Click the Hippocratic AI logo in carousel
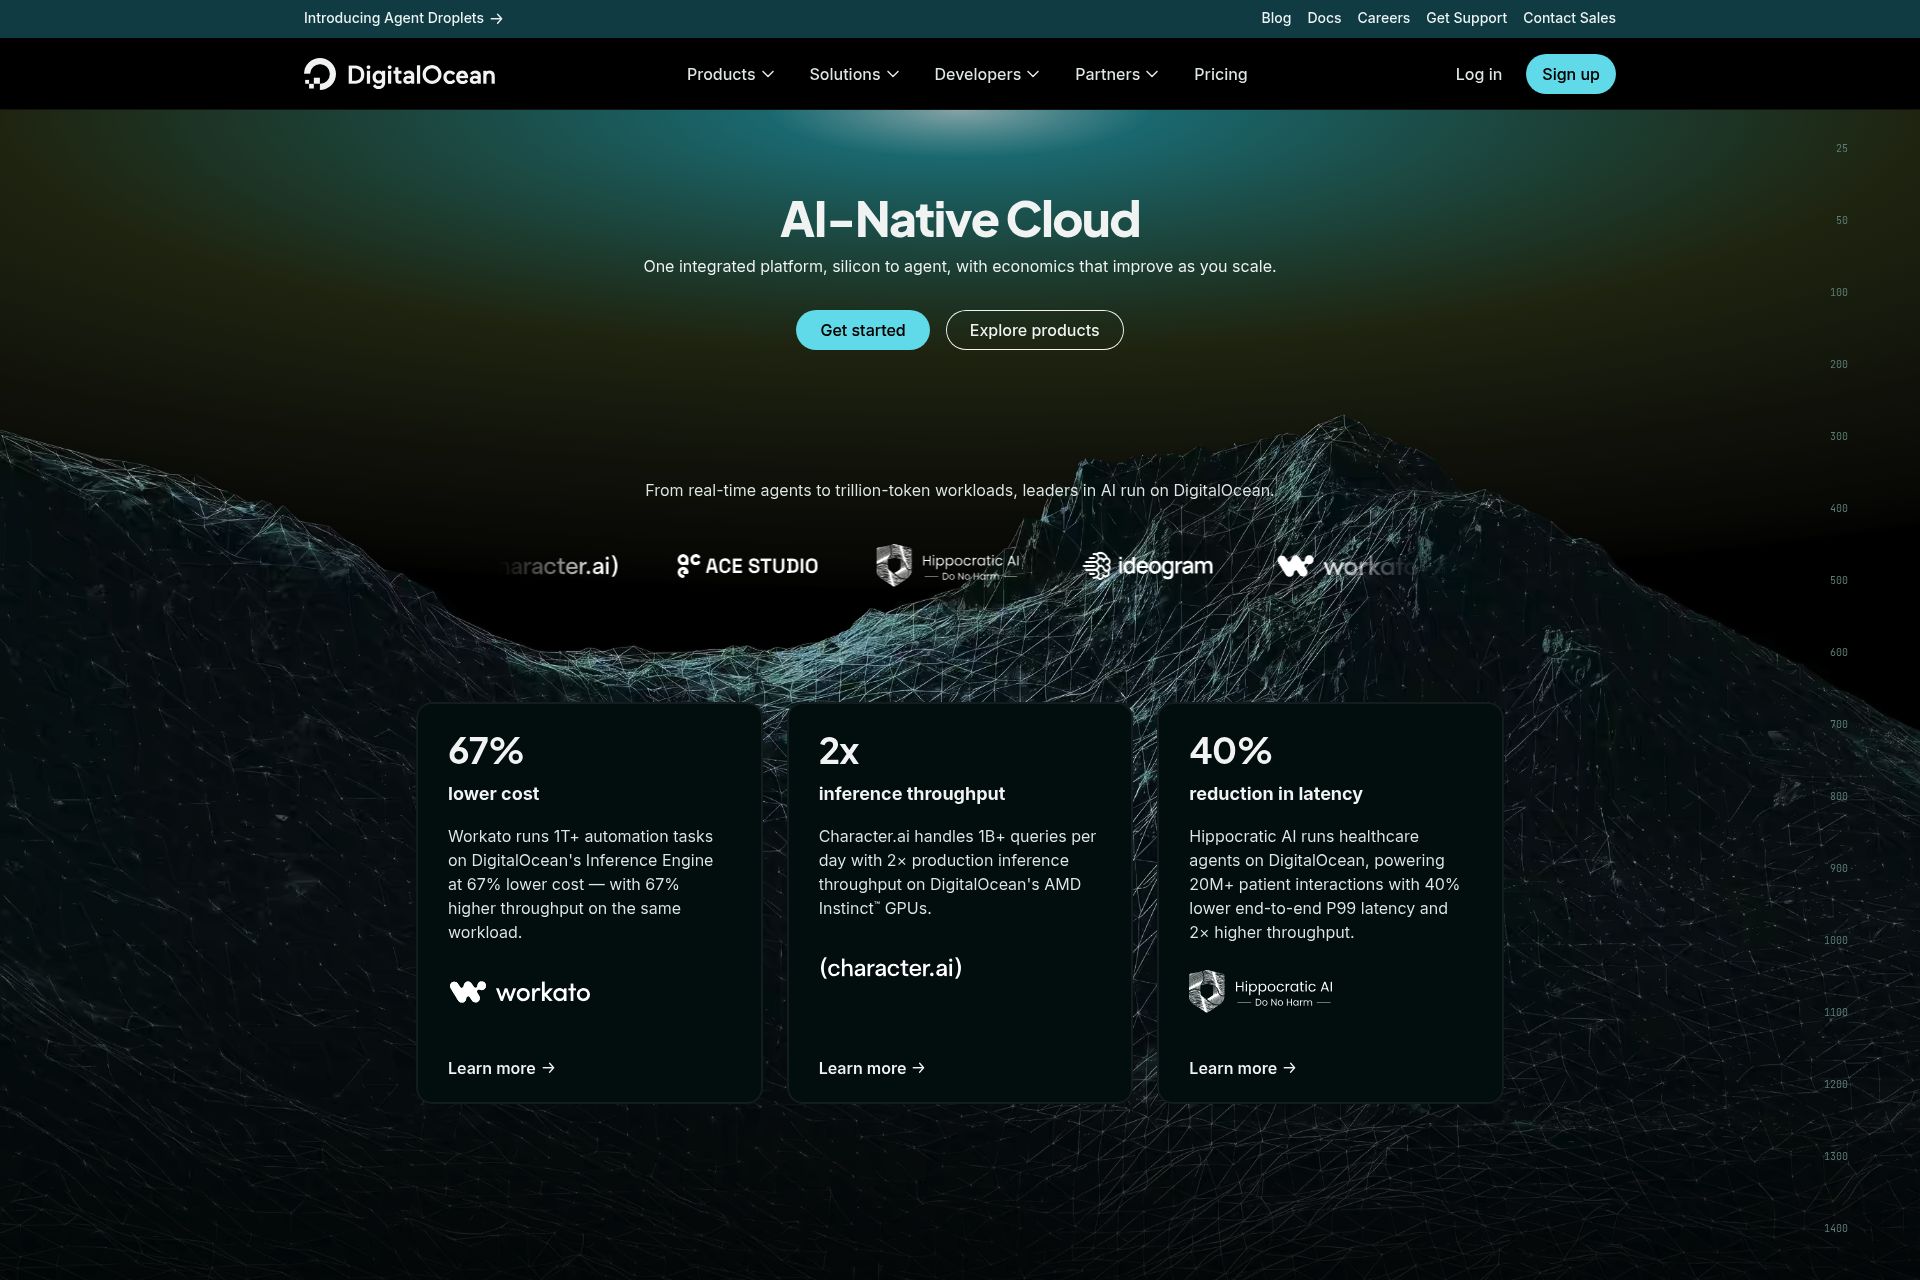This screenshot has height=1280, width=1920. tap(948, 565)
